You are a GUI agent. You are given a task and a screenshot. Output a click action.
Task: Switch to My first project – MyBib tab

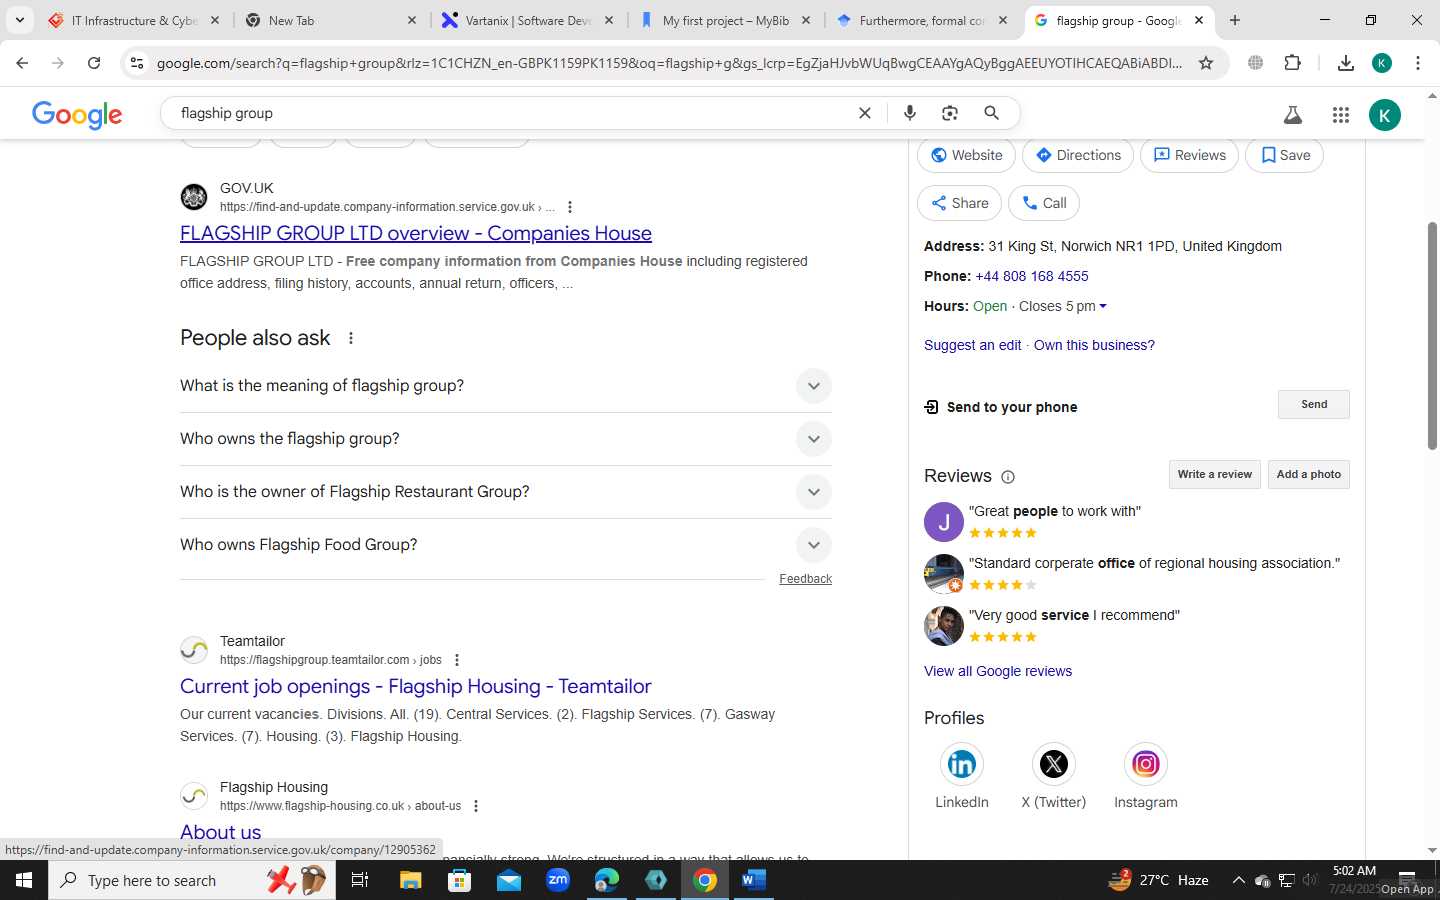pos(725,20)
